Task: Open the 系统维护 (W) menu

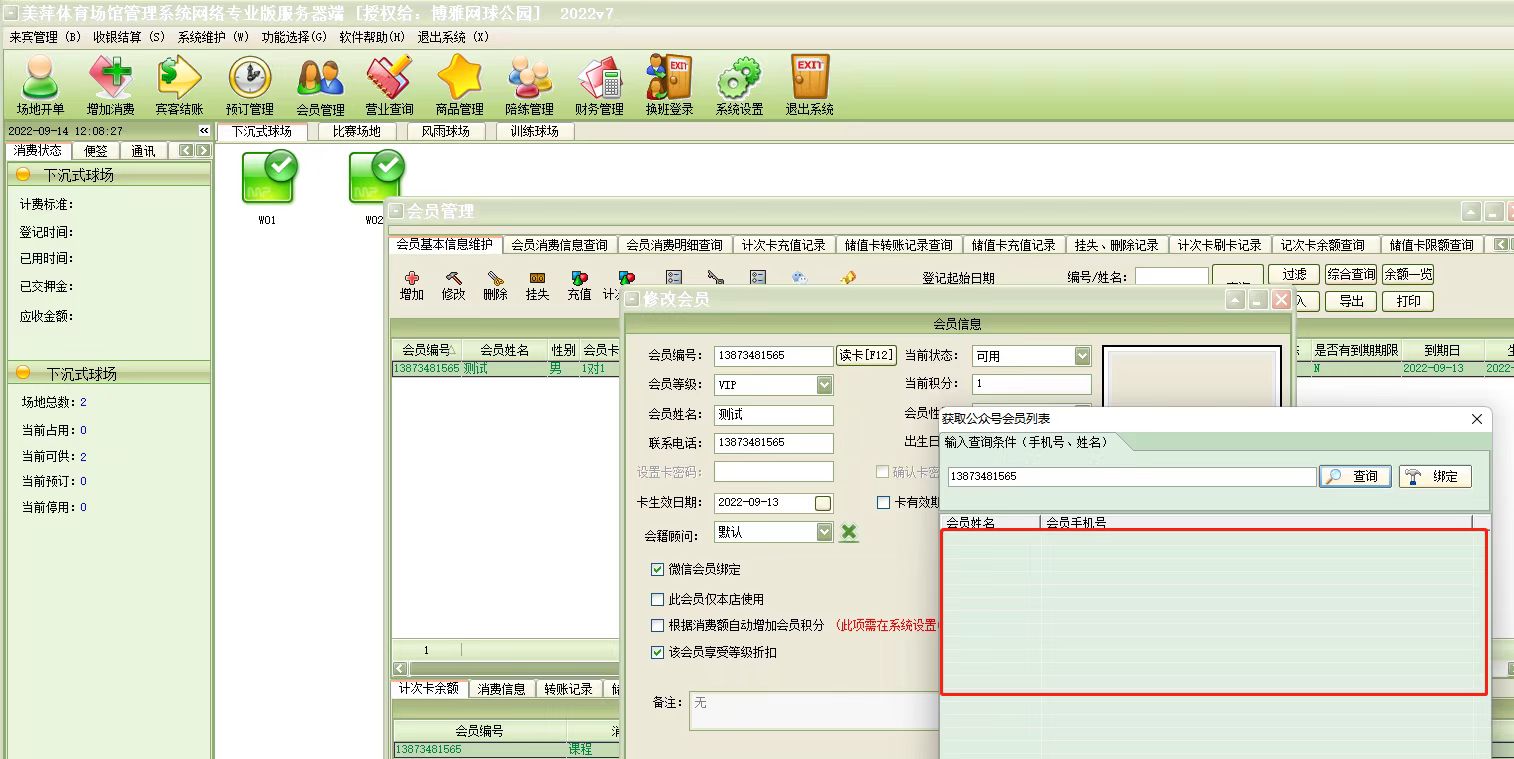Action: (212, 37)
